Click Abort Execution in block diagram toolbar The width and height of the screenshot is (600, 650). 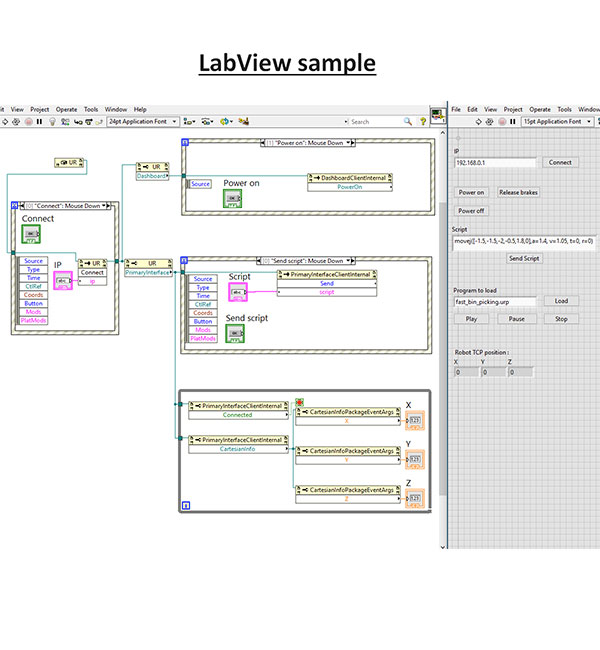[29, 121]
